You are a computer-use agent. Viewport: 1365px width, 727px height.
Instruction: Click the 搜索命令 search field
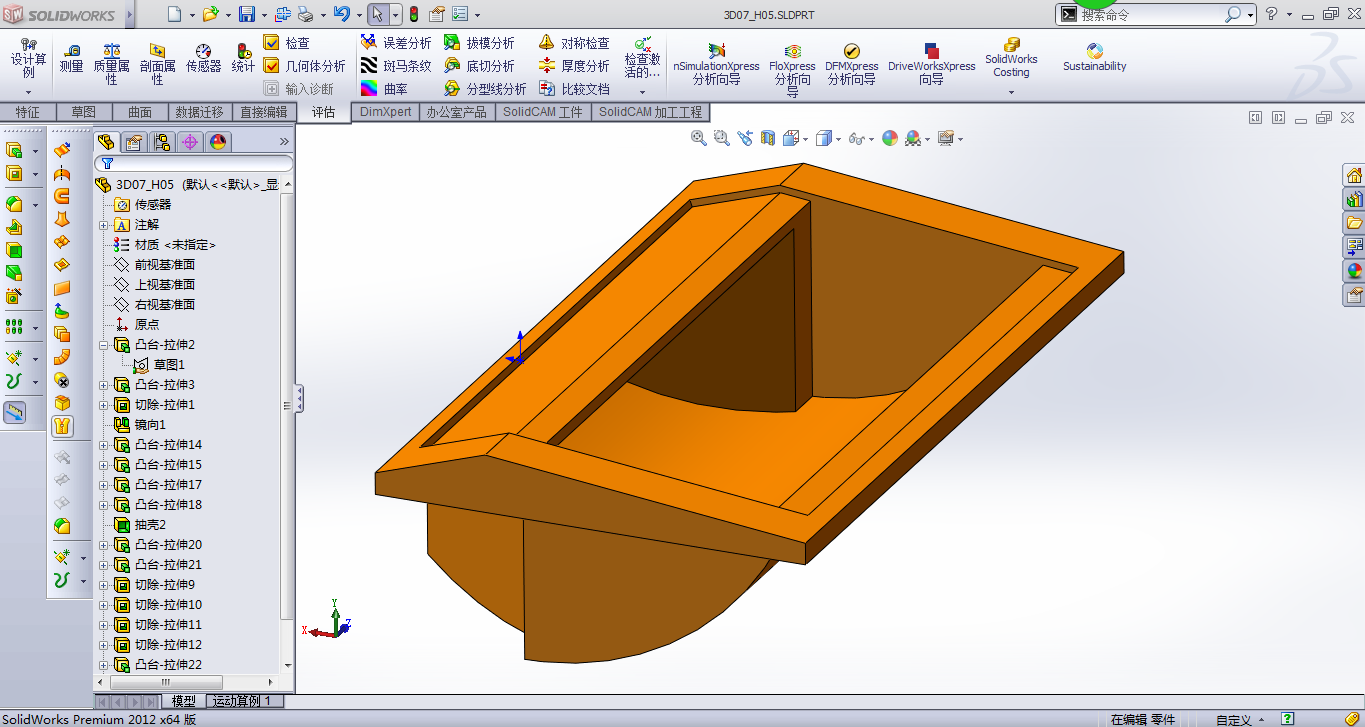[1151, 15]
